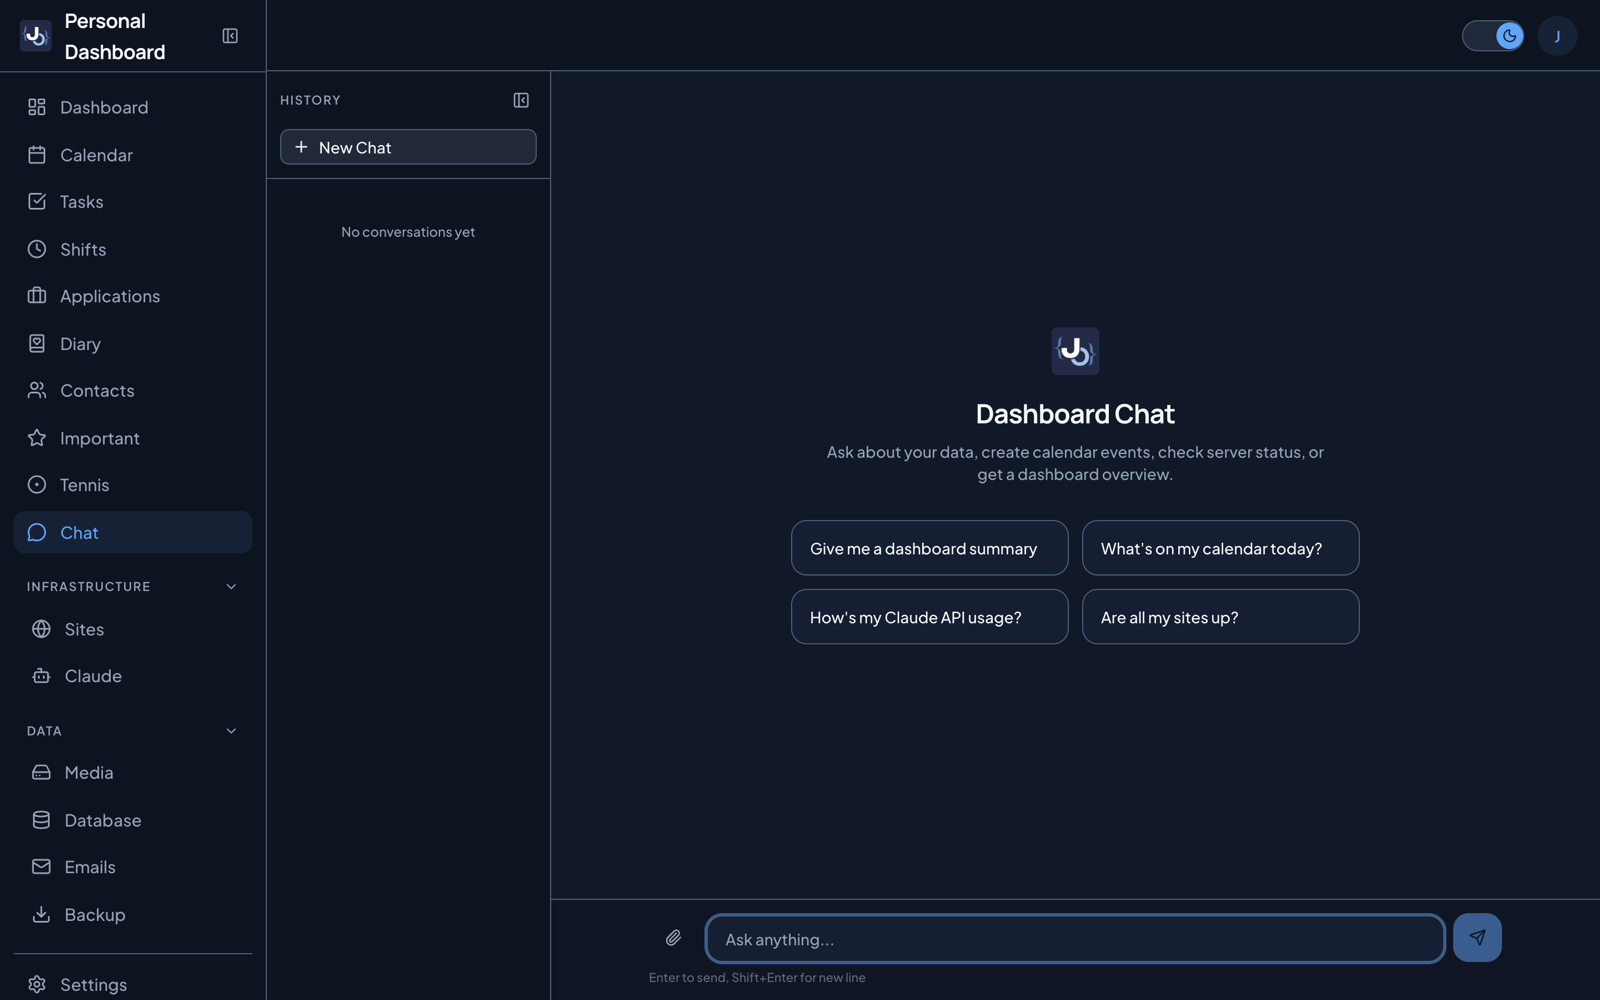This screenshot has height=1000, width=1600.
Task: Collapse the Data section chevron
Action: point(231,731)
